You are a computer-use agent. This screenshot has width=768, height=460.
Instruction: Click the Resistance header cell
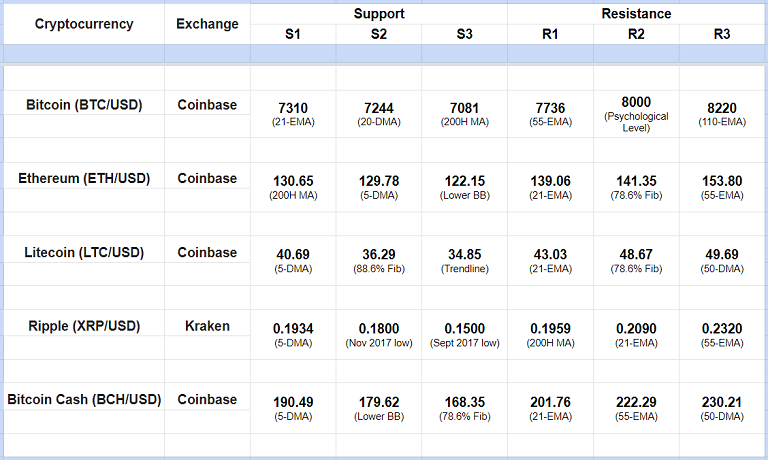coord(636,14)
